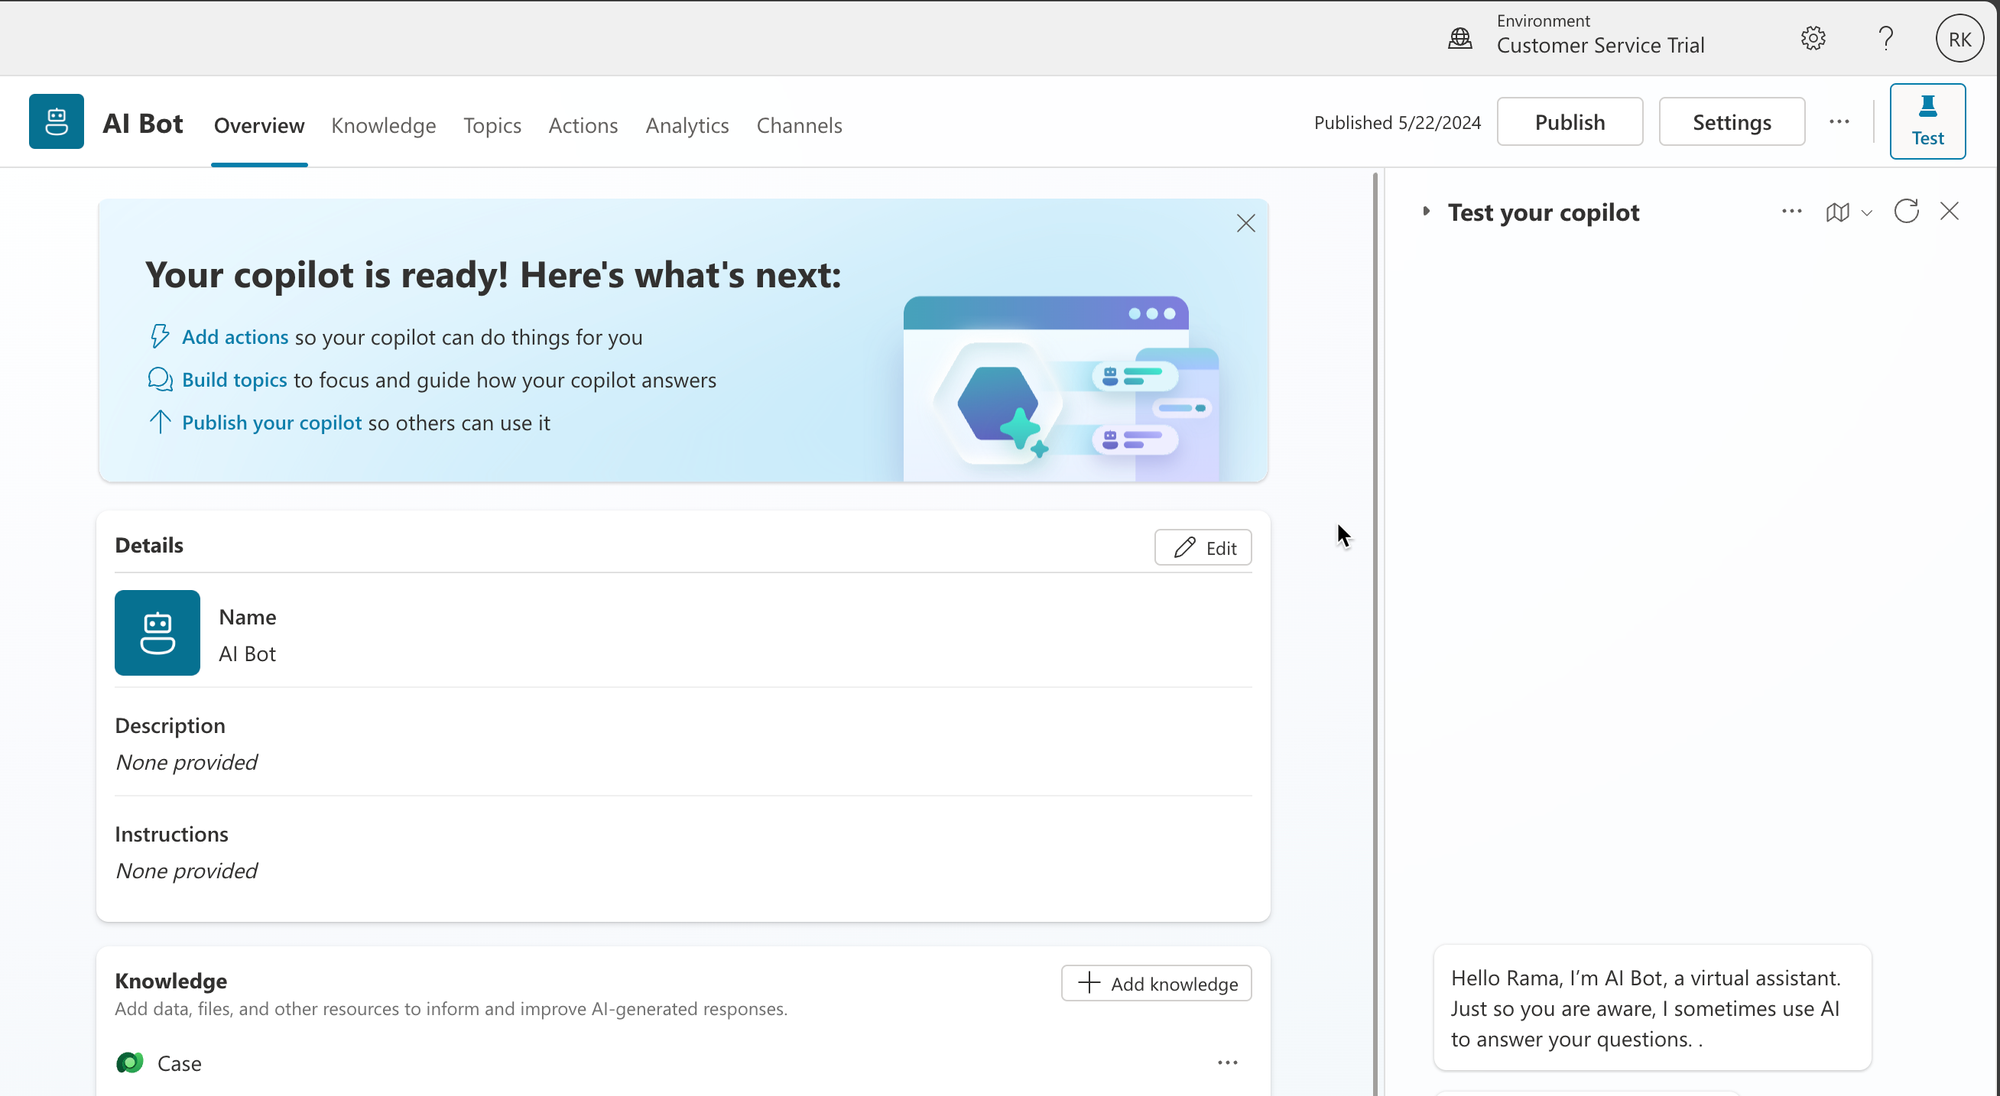This screenshot has height=1096, width=2000.
Task: Open the settings gear icon
Action: pos(1813,39)
